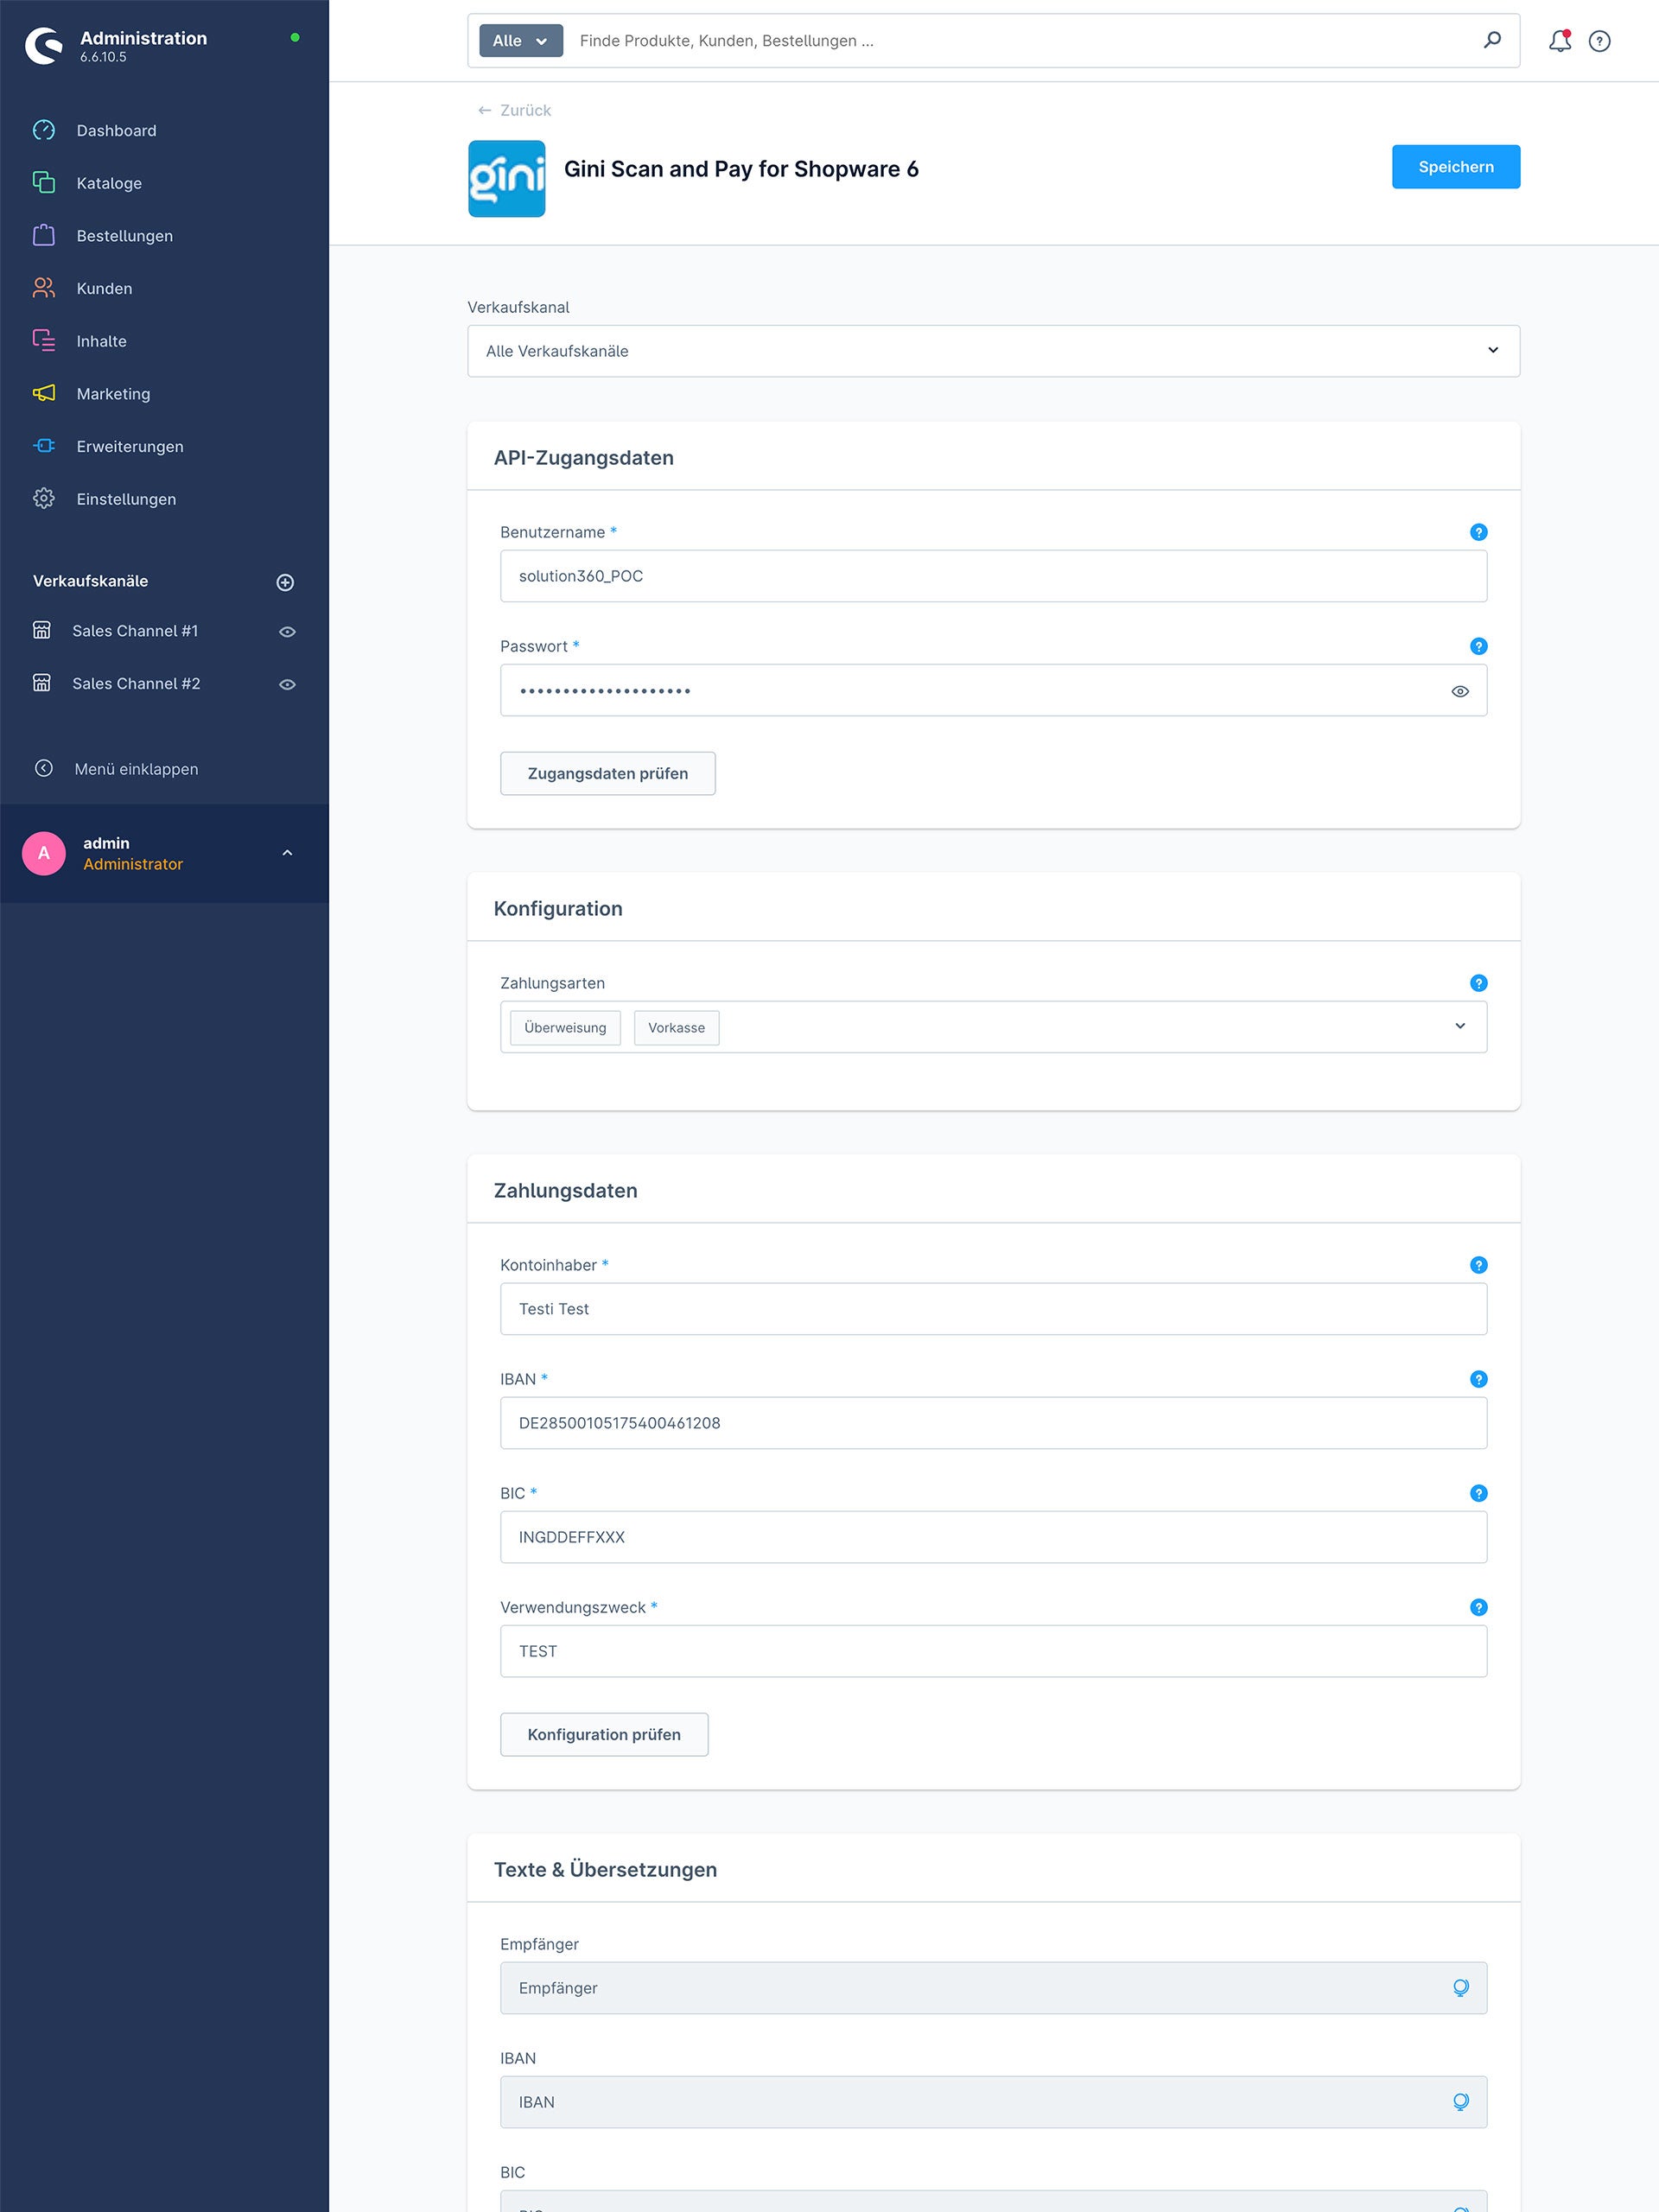Save settings with Speichern

click(x=1456, y=167)
